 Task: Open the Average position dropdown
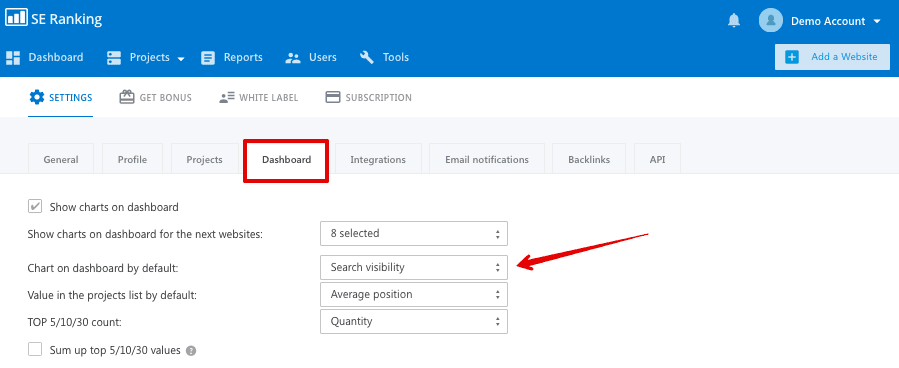[x=414, y=294]
